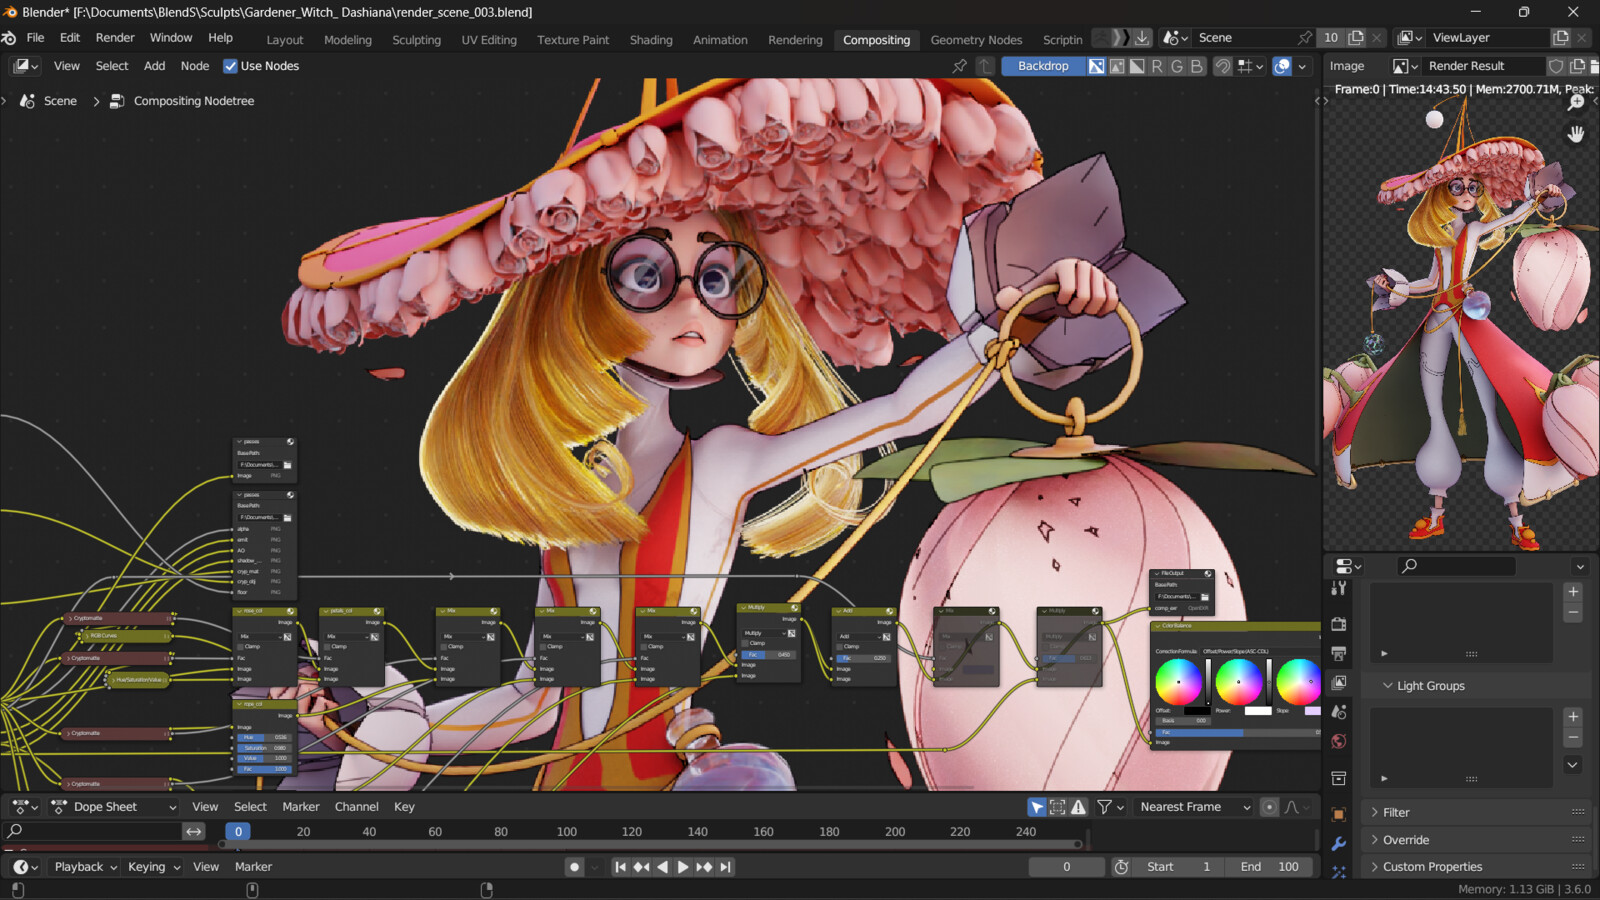This screenshot has height=900, width=1600.
Task: Play the animation in reverse
Action: 662,867
